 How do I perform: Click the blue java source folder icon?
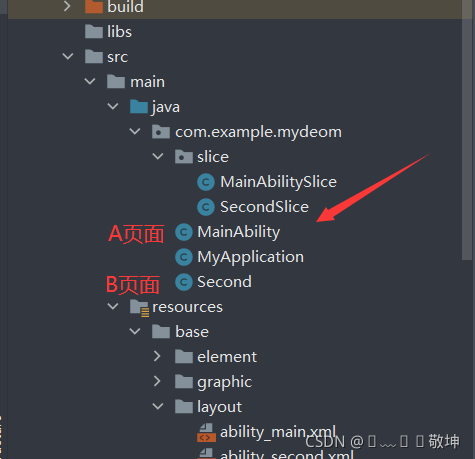tap(139, 107)
